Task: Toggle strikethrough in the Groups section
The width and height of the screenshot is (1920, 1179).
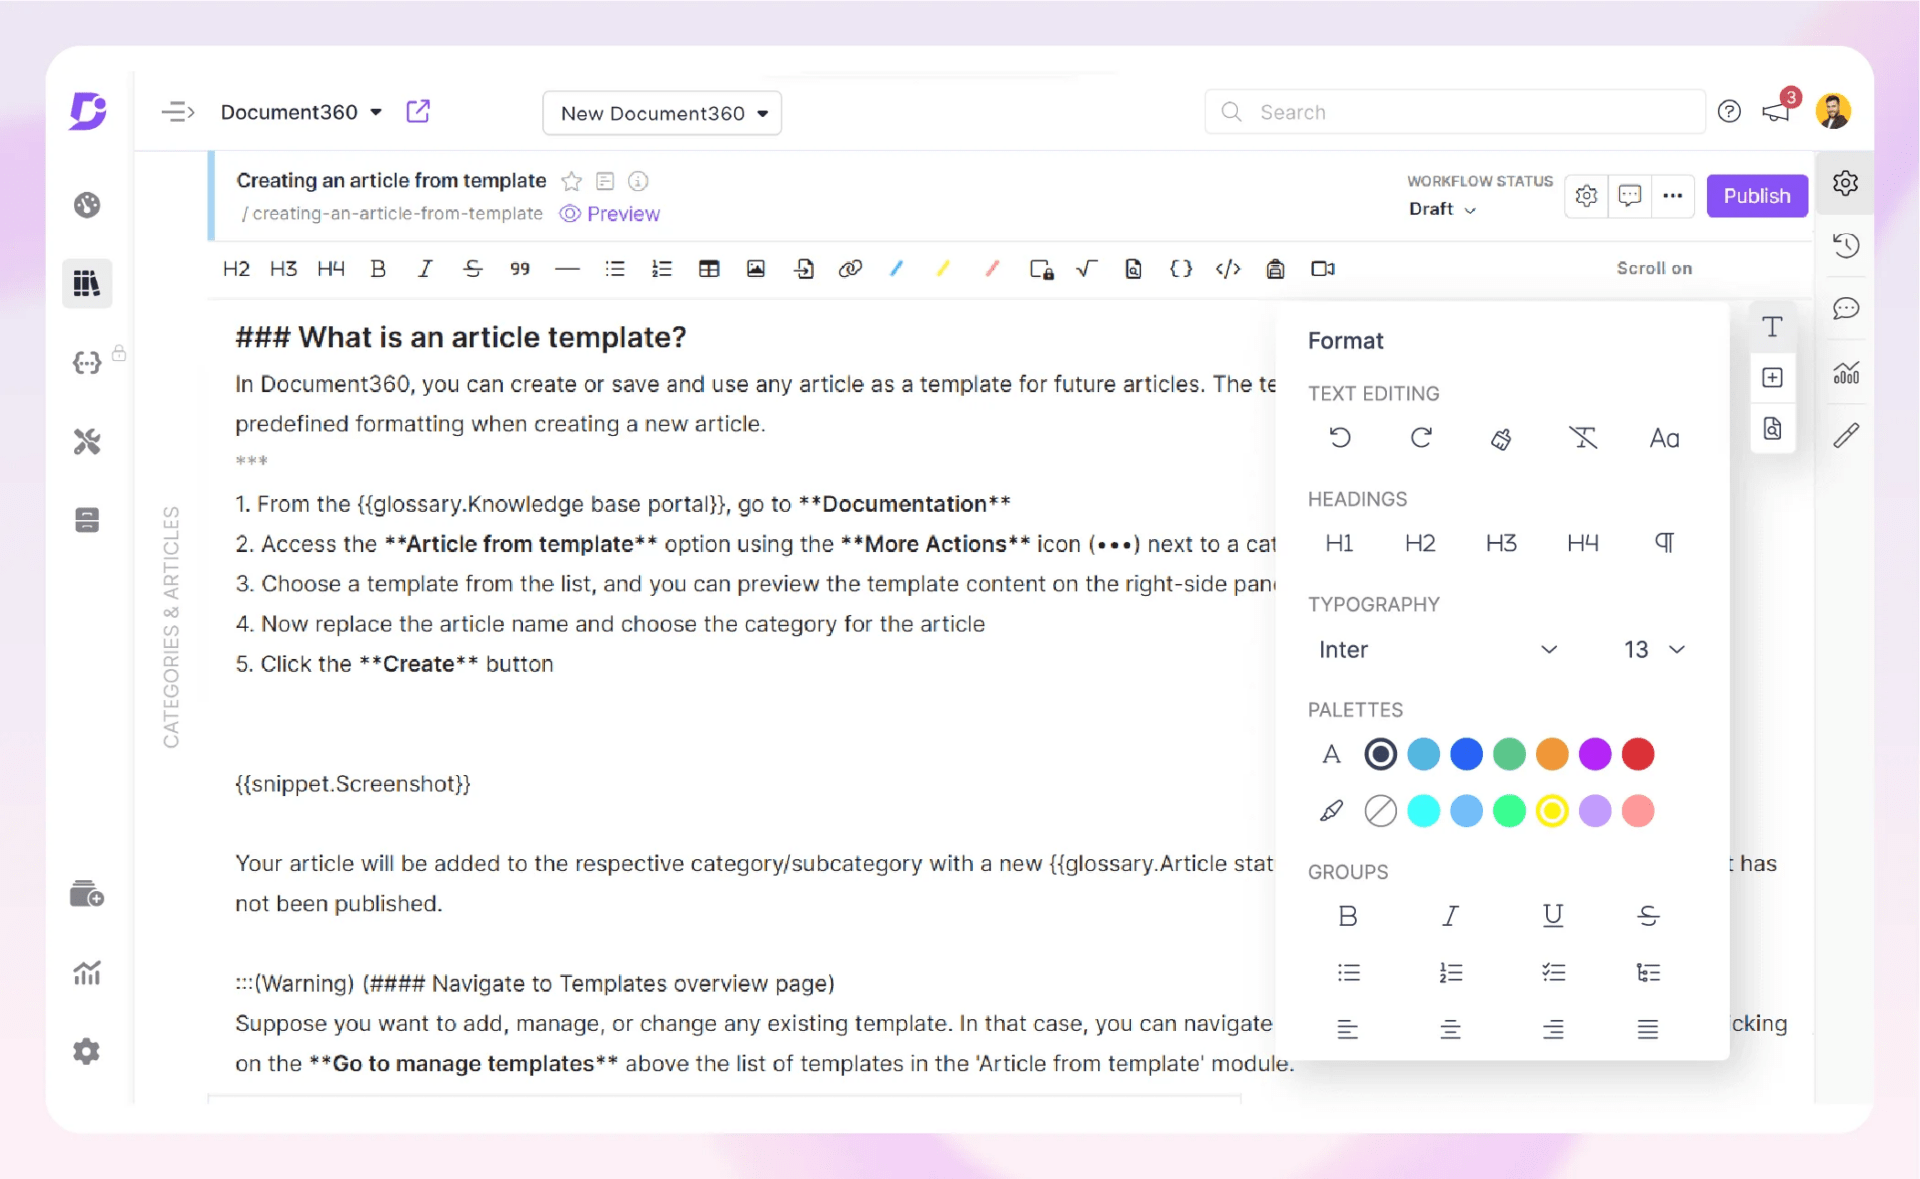Action: tap(1648, 915)
